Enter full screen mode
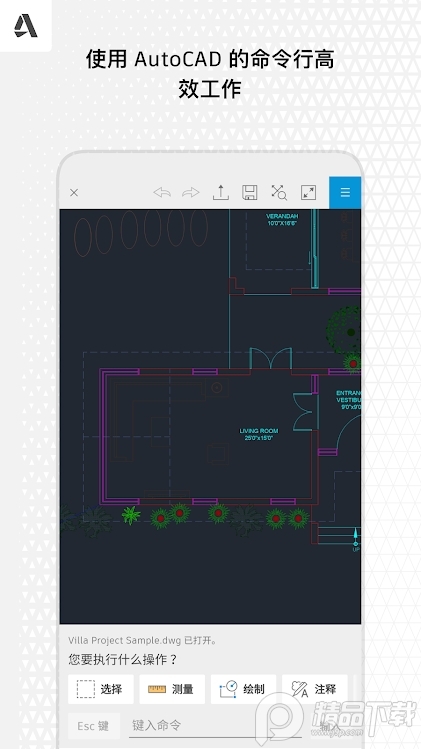This screenshot has height=749, width=421. pyautogui.click(x=308, y=192)
